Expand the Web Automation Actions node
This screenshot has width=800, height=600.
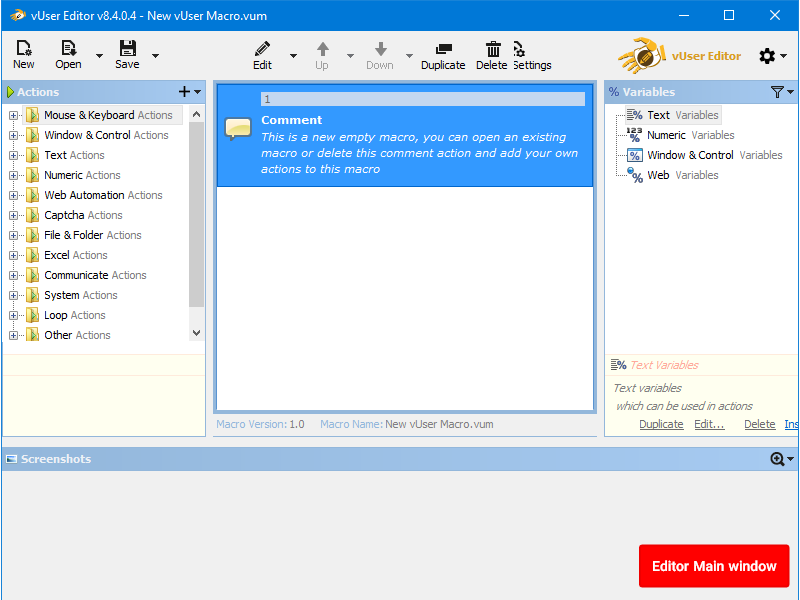[13, 195]
